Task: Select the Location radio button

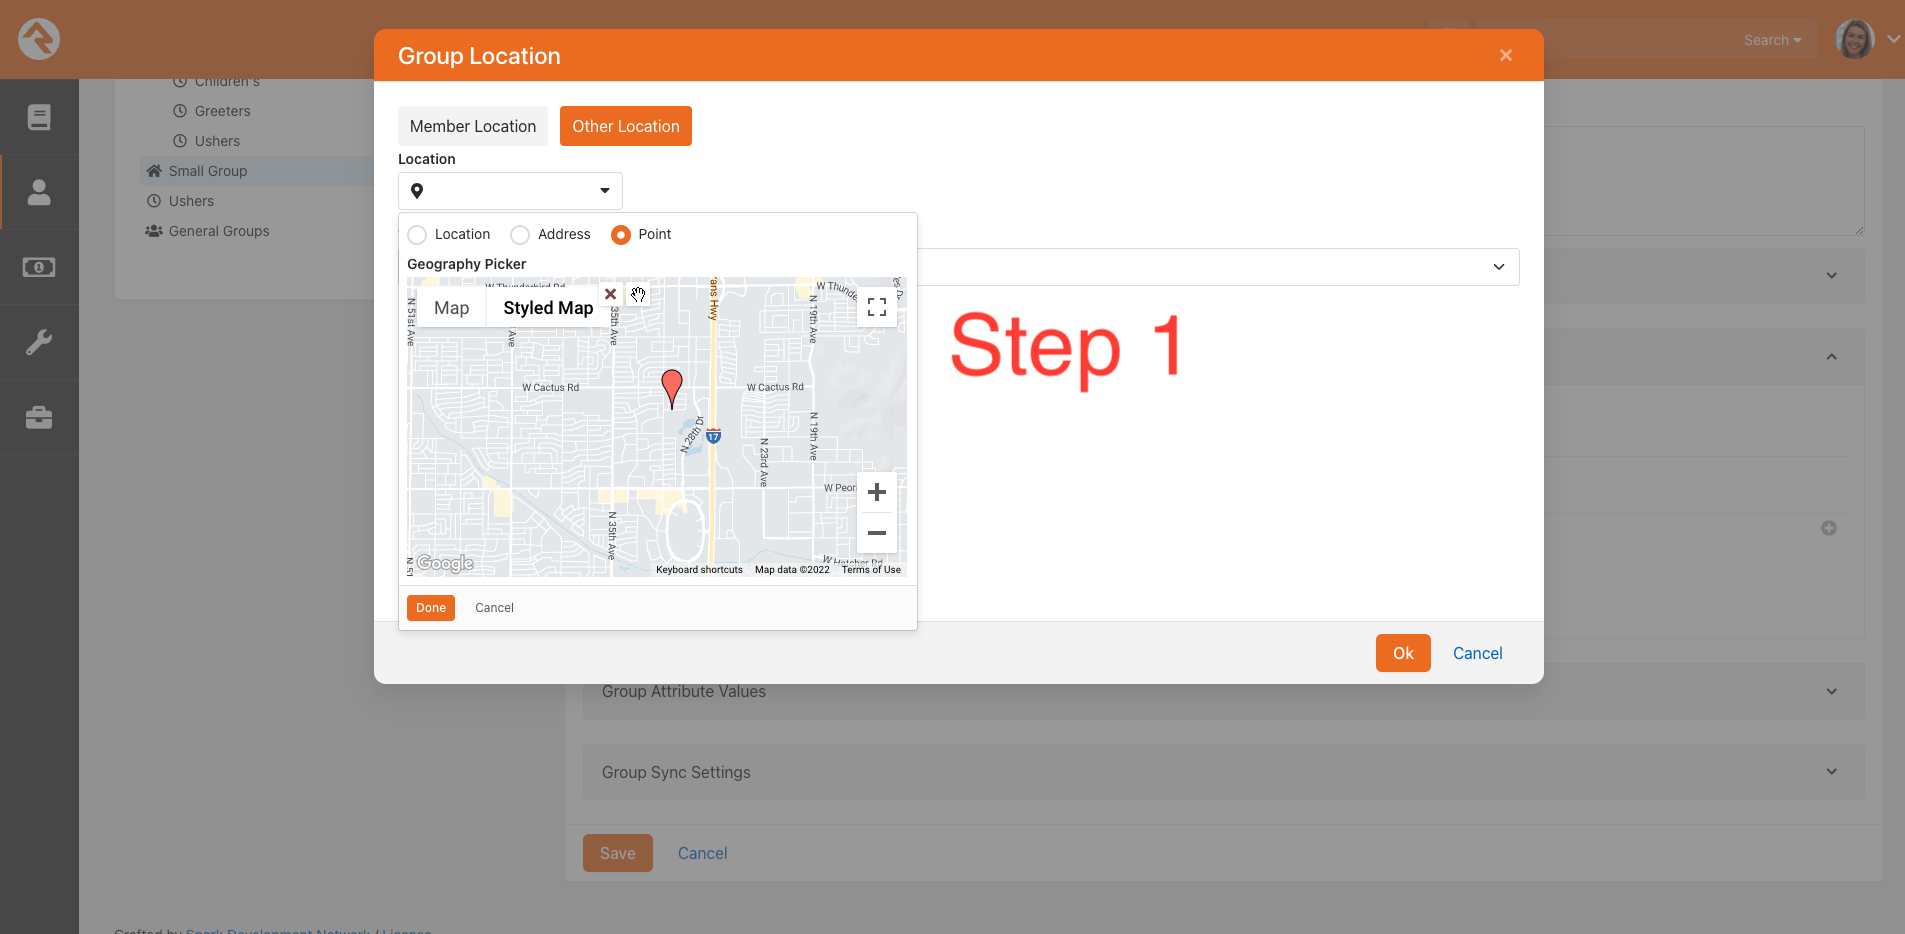Action: click(417, 235)
